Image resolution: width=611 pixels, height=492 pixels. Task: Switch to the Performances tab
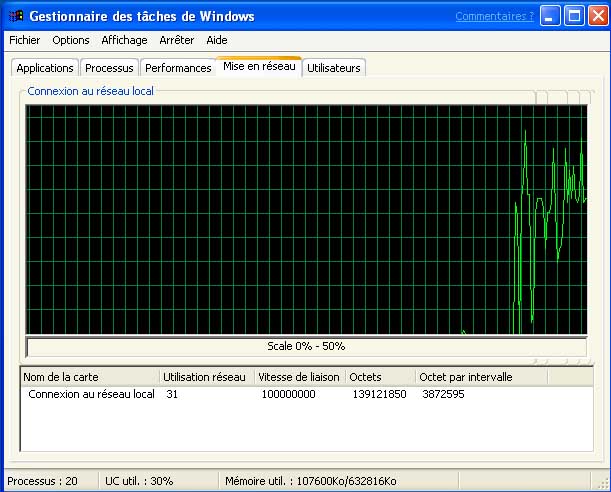[178, 68]
